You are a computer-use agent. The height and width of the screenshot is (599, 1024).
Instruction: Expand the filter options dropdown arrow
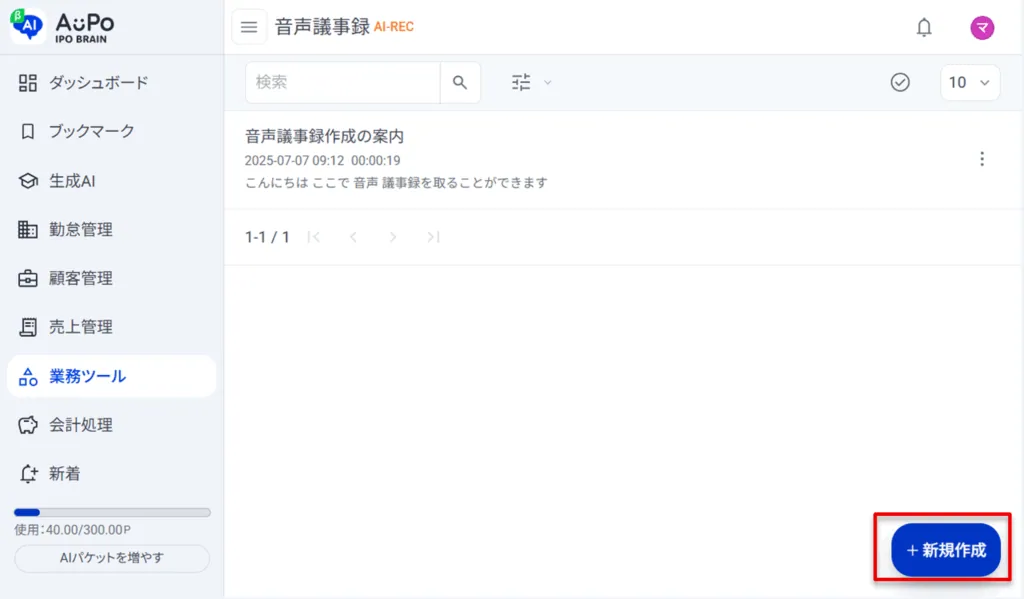point(548,82)
